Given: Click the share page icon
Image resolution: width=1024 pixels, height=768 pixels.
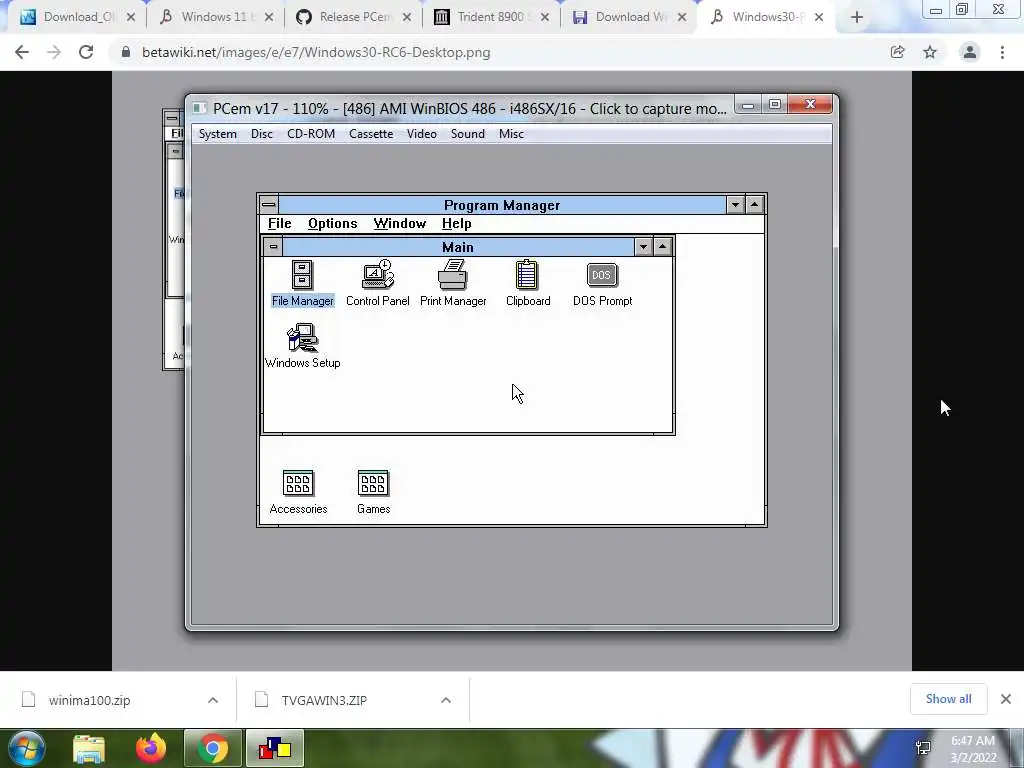Looking at the screenshot, I should tap(897, 52).
